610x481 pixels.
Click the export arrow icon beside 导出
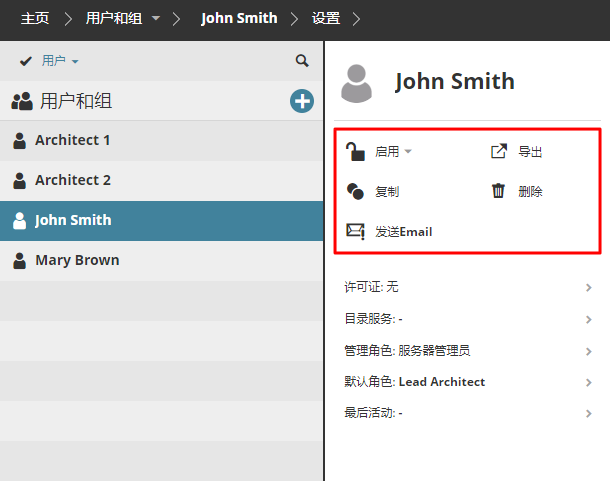coord(499,151)
